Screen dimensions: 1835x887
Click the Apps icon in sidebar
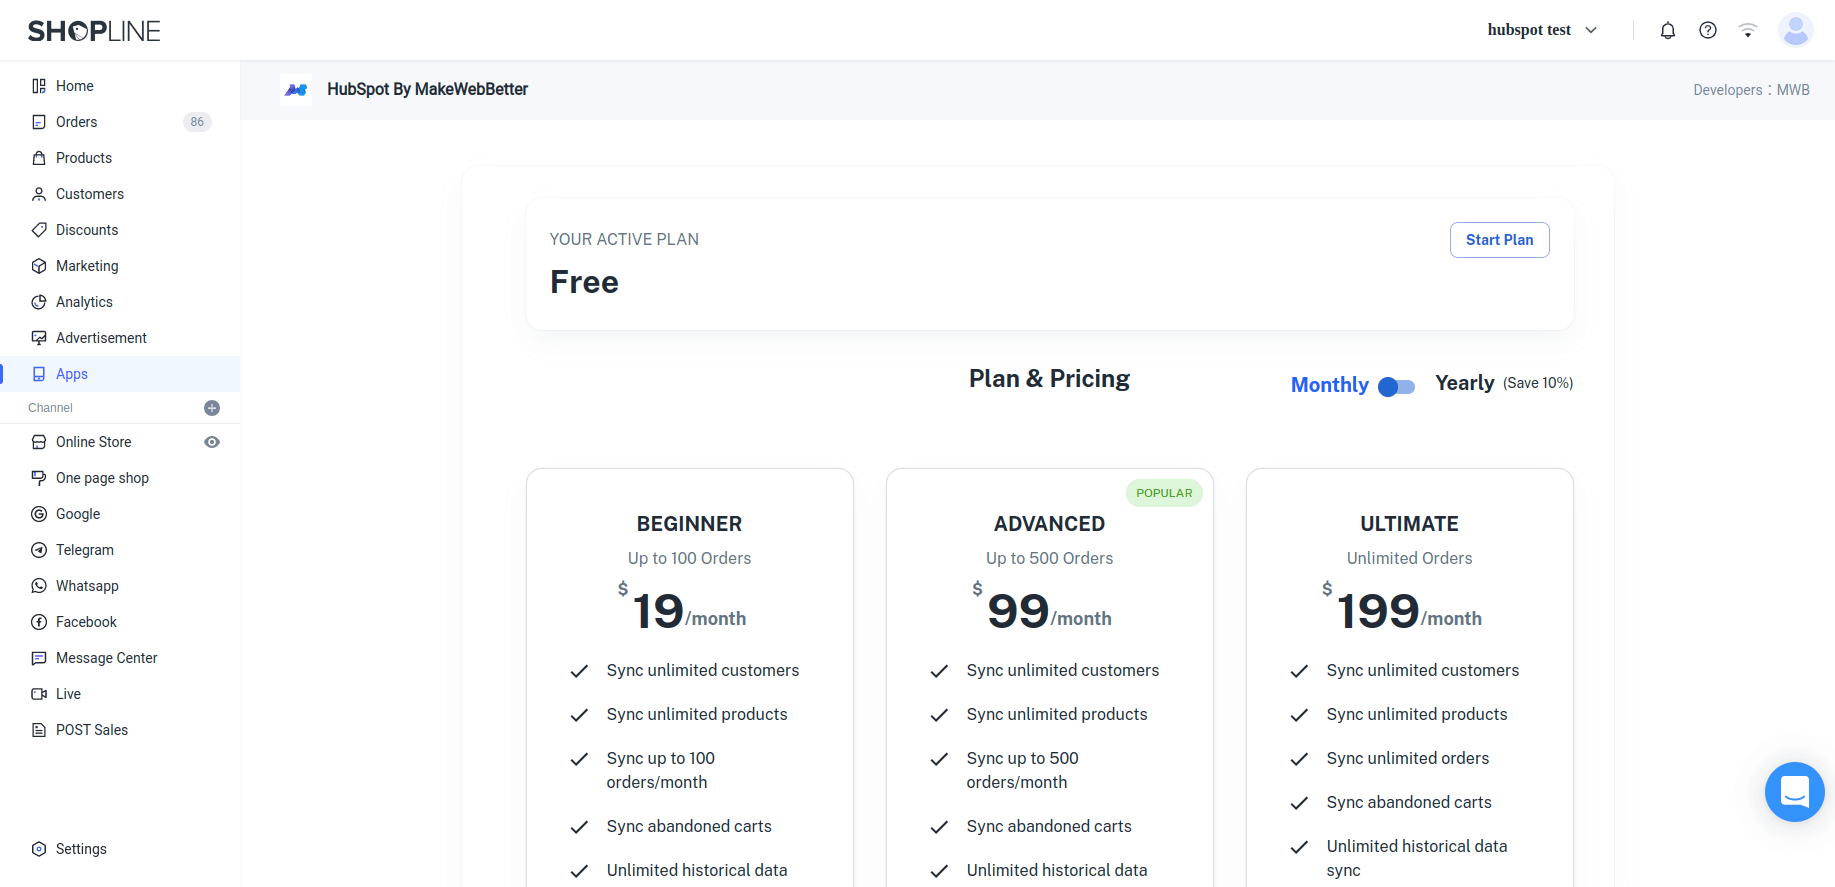pyautogui.click(x=39, y=374)
